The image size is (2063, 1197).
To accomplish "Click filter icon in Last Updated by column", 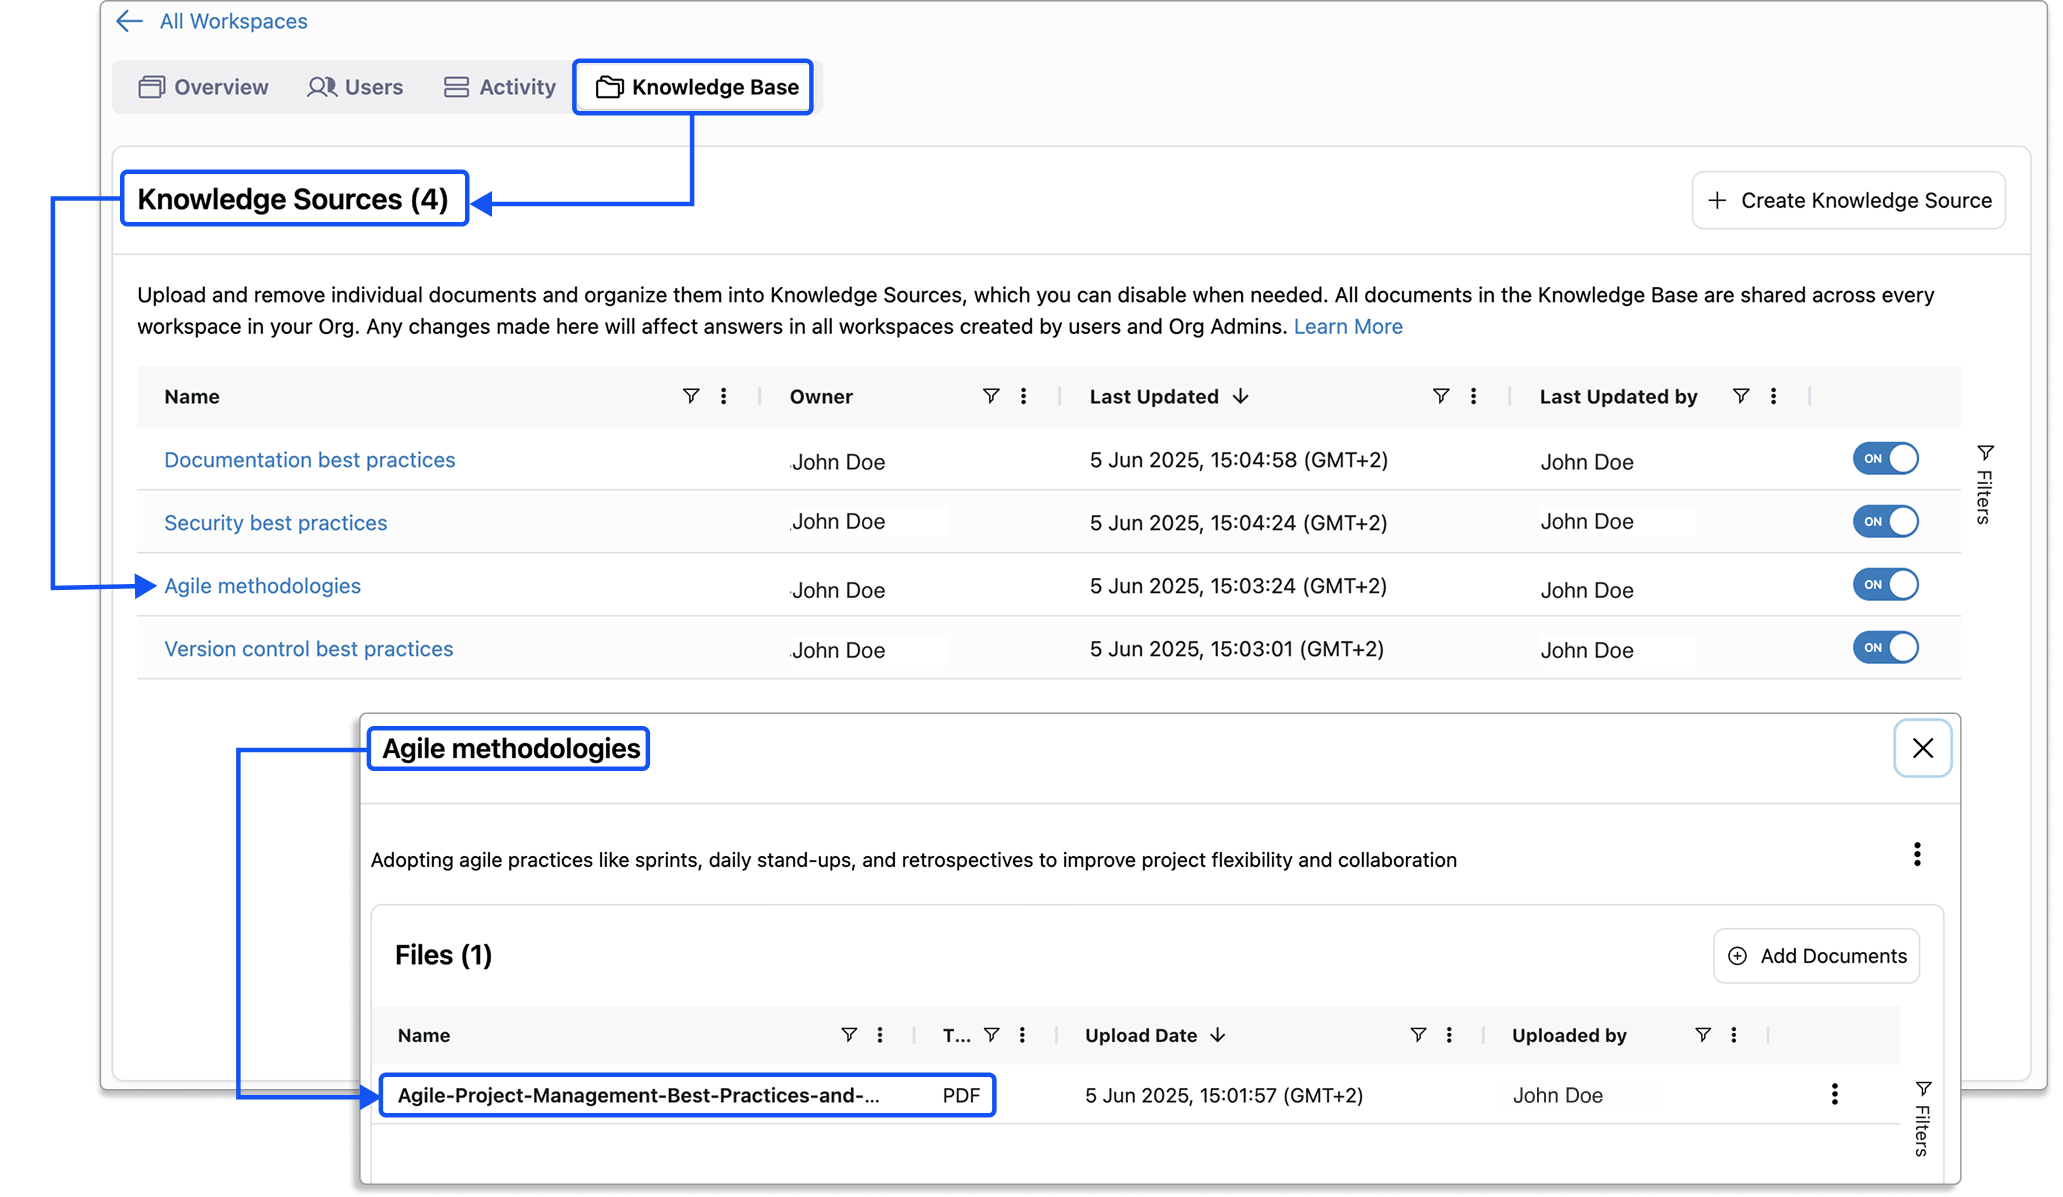I will pyautogui.click(x=1740, y=396).
